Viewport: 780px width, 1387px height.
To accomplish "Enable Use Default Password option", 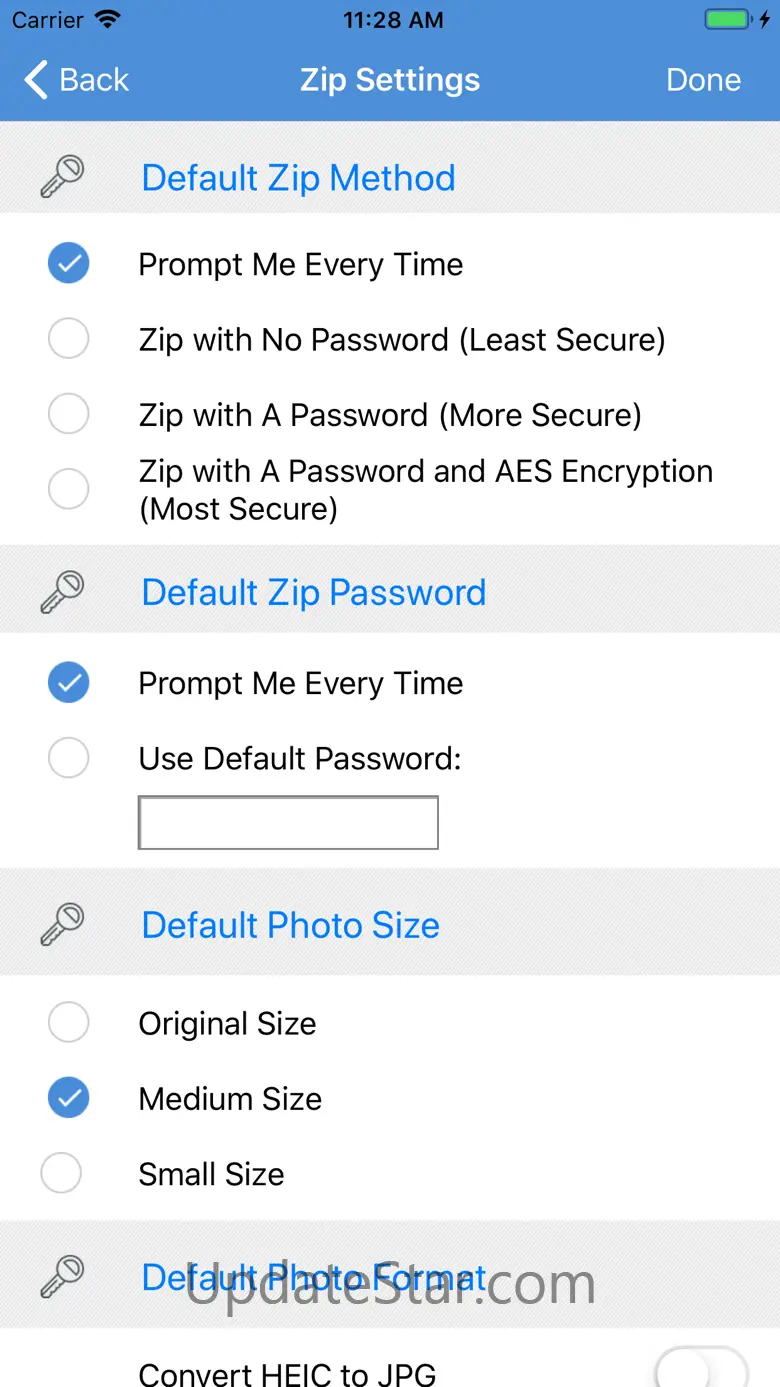I will (x=69, y=758).
